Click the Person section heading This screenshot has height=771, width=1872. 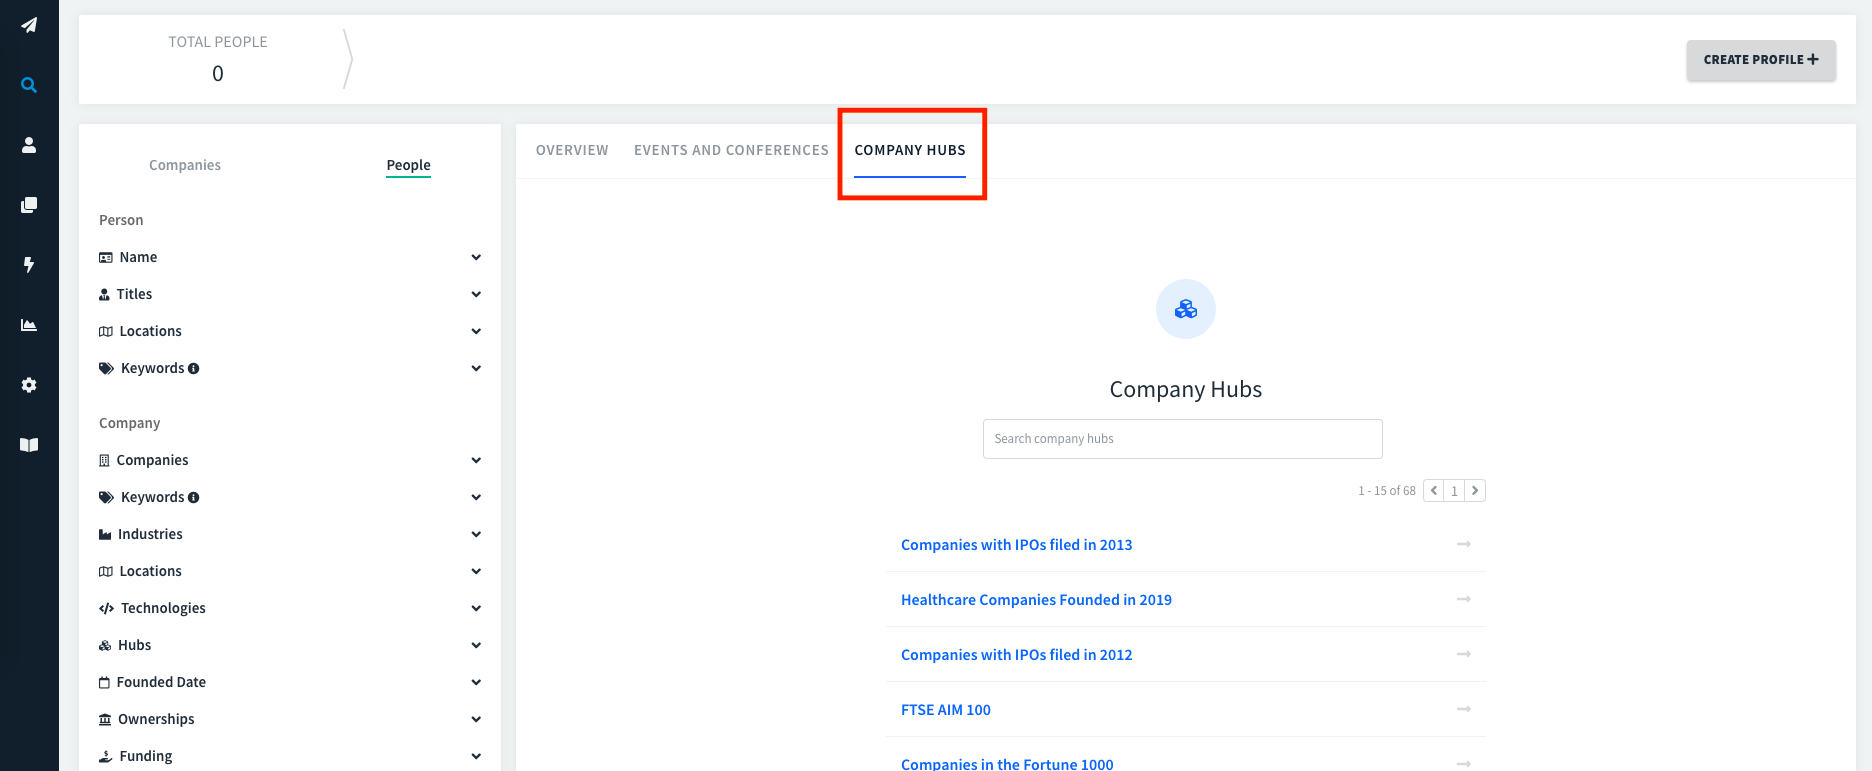tap(121, 220)
